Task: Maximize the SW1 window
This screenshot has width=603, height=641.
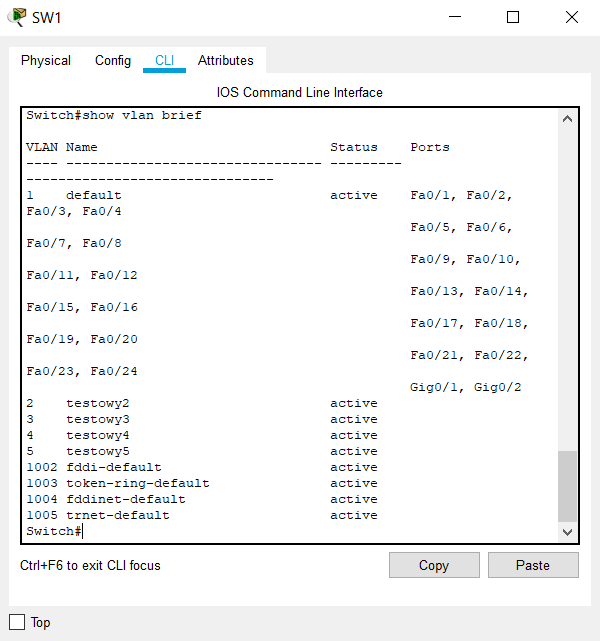Action: point(513,17)
